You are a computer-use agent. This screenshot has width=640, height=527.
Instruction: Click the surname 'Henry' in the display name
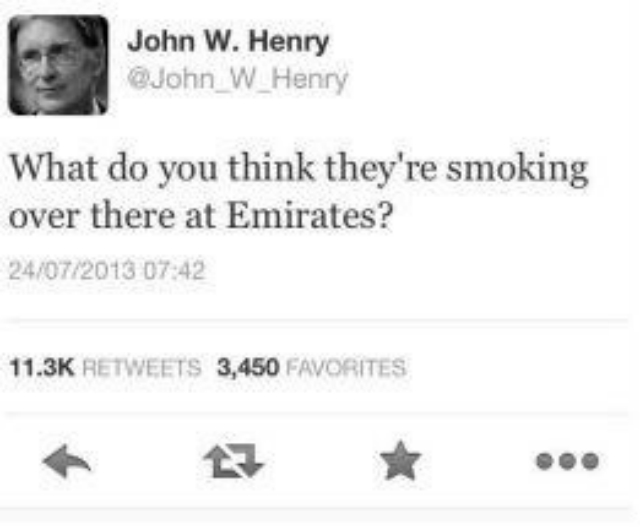(289, 42)
